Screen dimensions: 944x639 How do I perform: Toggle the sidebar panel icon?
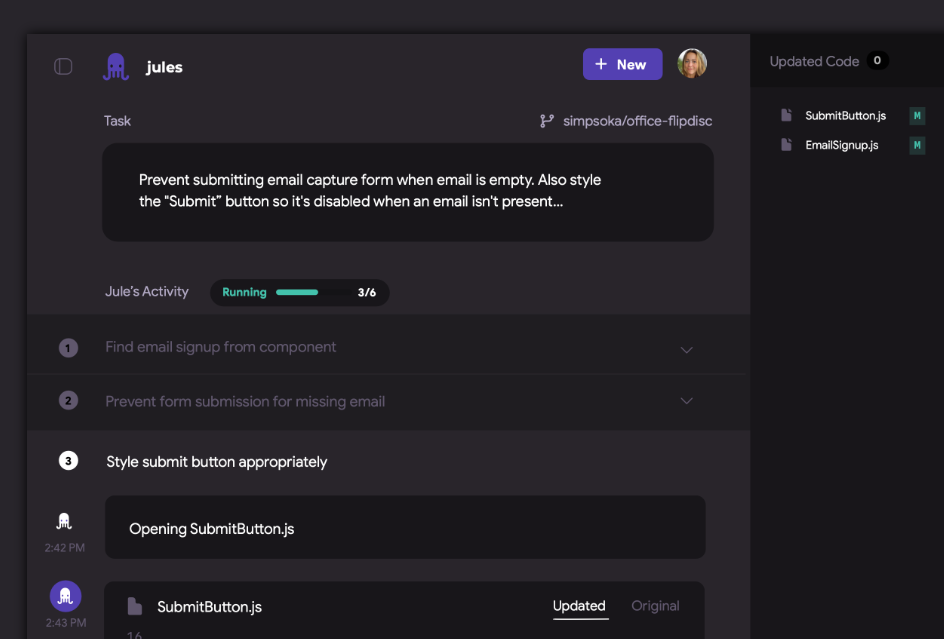coord(63,67)
